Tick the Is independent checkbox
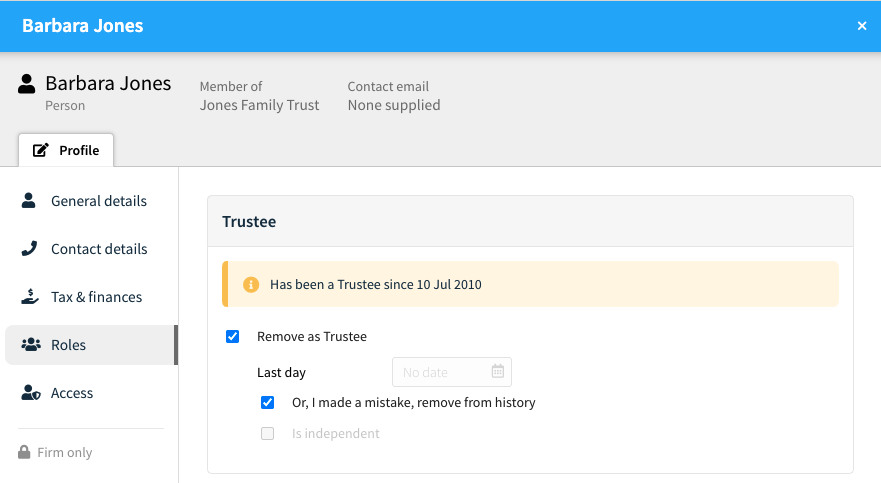The image size is (881, 483). tap(267, 434)
